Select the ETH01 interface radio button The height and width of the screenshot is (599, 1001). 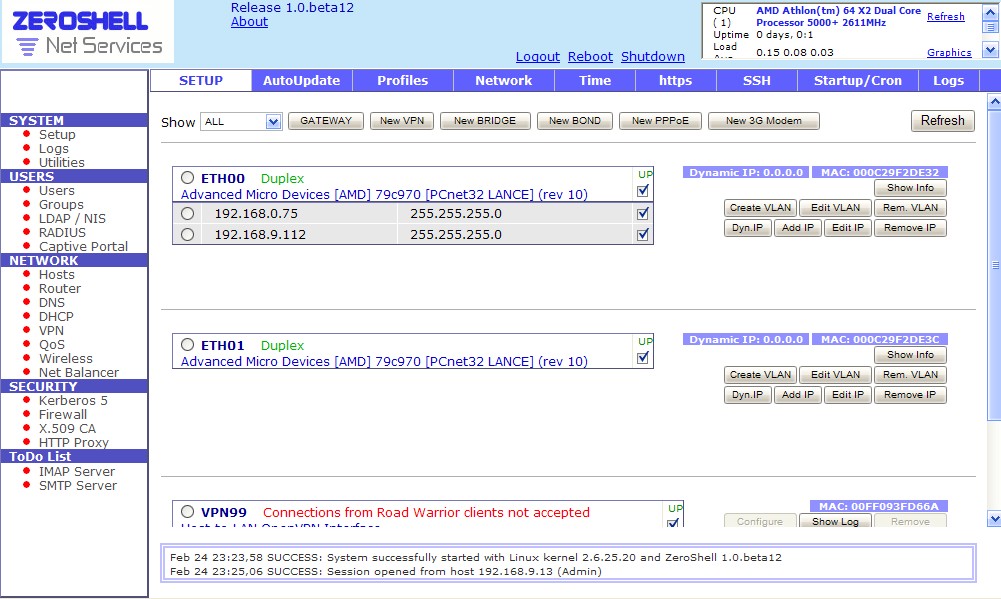pyautogui.click(x=187, y=345)
